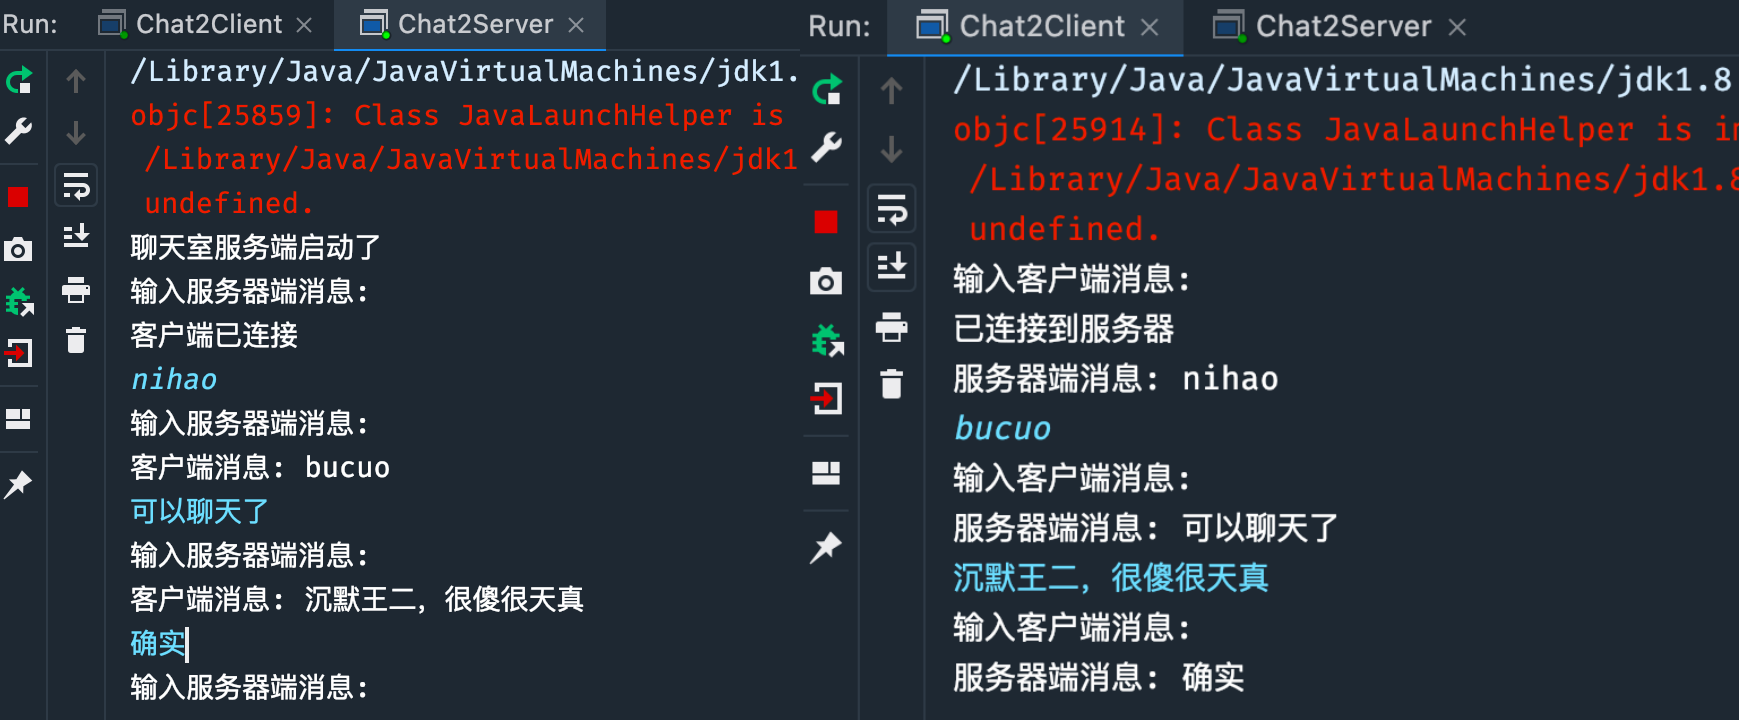Click the wrench icon in the server console toolbar
Image resolution: width=1739 pixels, height=720 pixels.
coord(19,131)
